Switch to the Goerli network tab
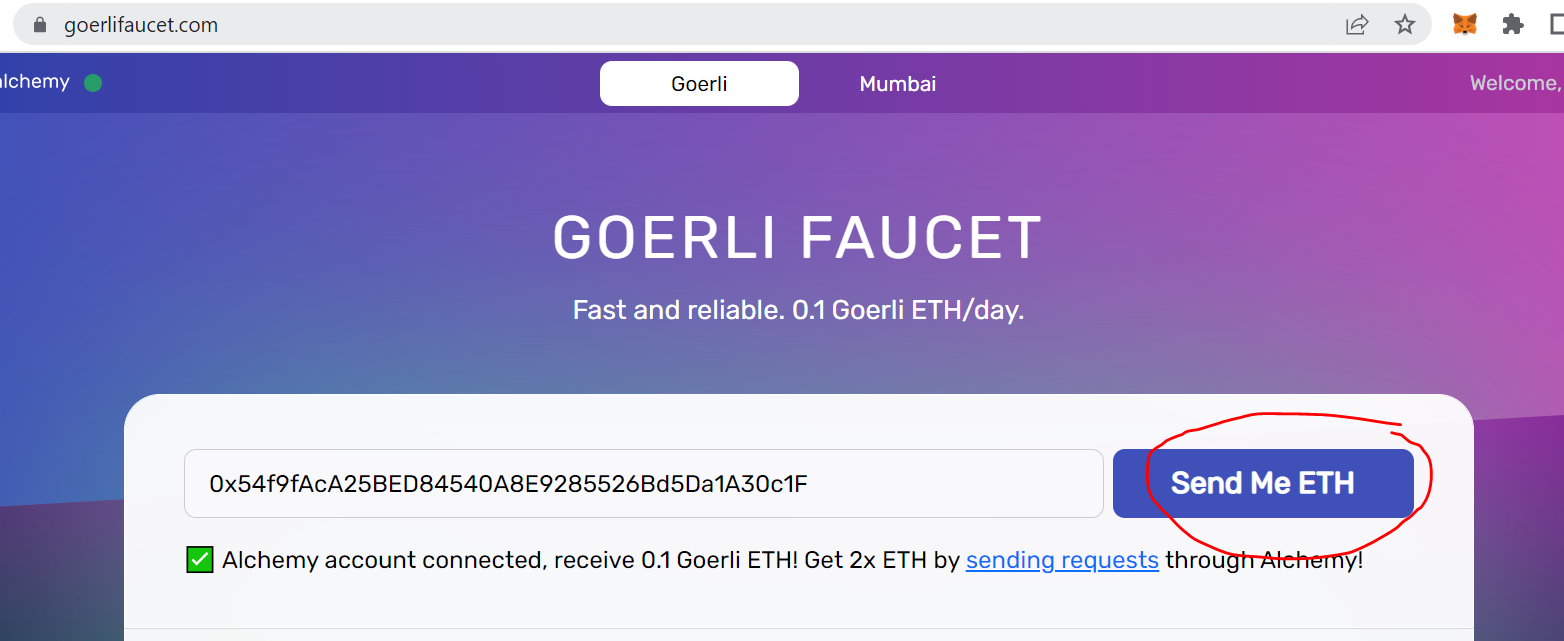1564x641 pixels. point(699,84)
